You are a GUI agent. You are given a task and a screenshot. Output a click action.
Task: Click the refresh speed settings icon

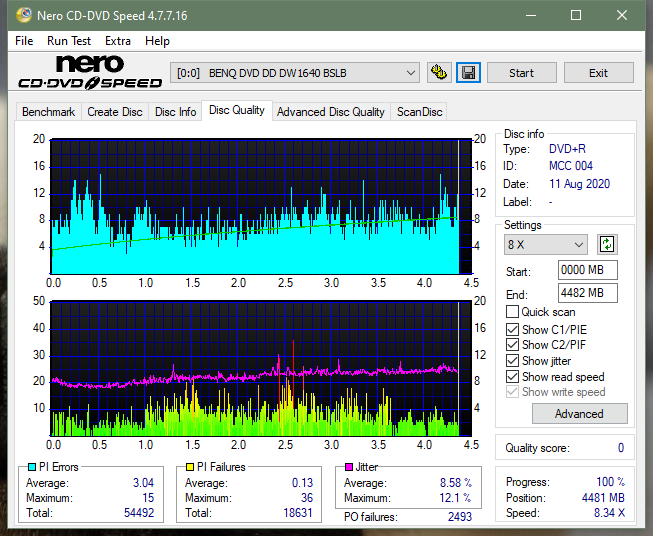[607, 244]
